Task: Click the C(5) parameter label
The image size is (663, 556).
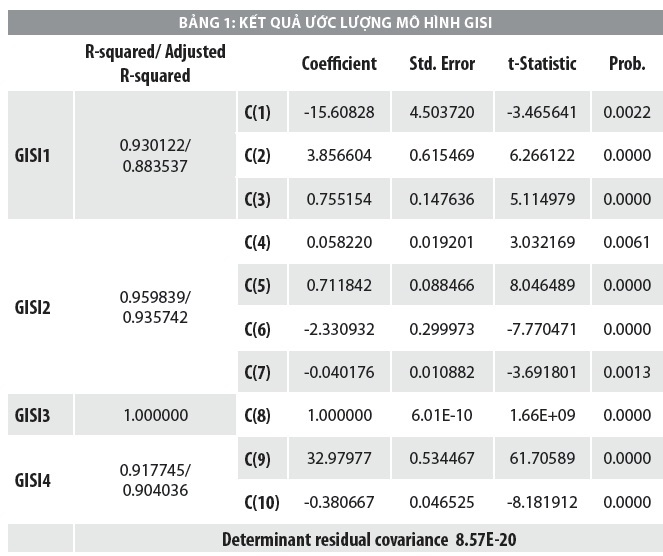Action: [258, 285]
